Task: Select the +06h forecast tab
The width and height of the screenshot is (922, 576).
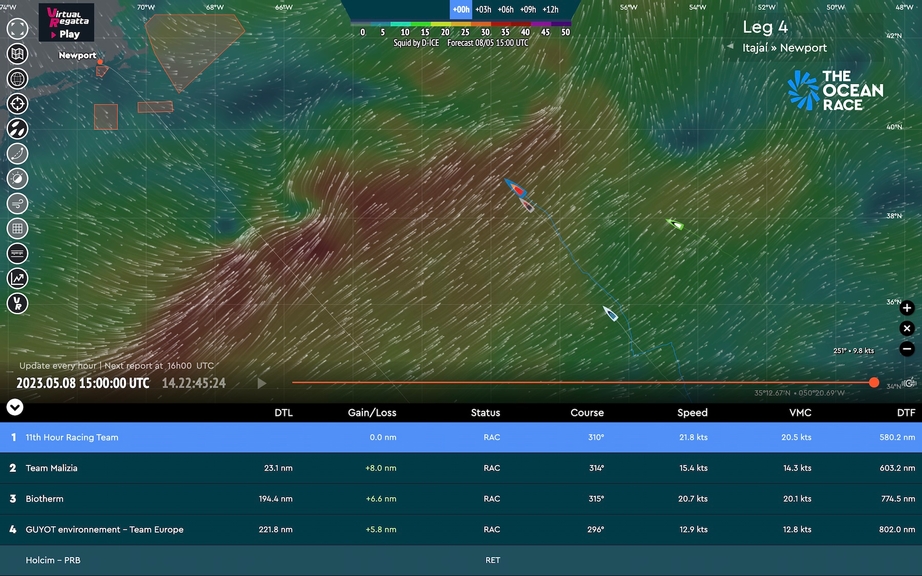Action: click(x=506, y=9)
